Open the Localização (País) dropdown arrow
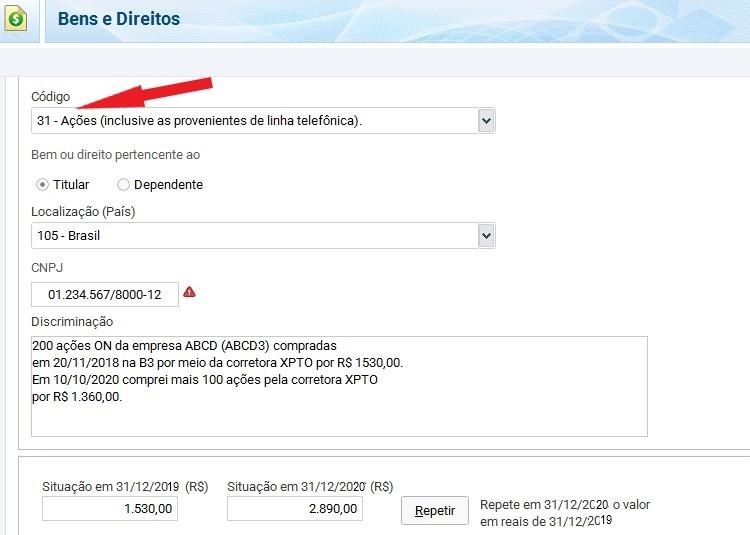Image resolution: width=750 pixels, height=535 pixels. tap(486, 236)
